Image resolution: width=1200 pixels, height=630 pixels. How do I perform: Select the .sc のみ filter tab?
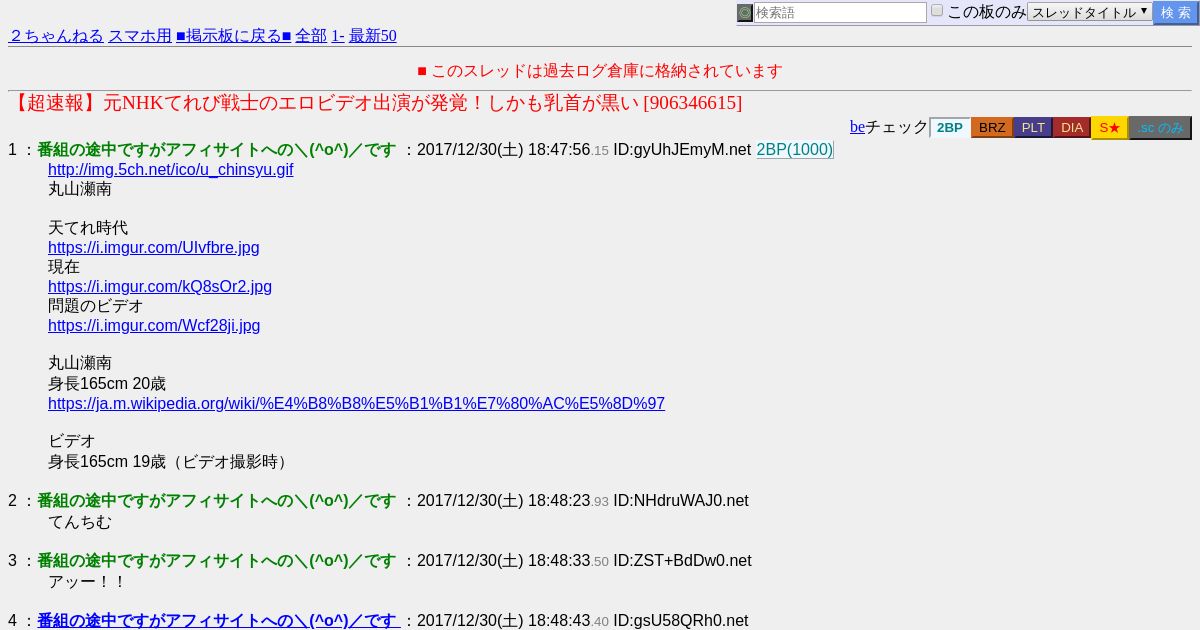tap(1160, 128)
